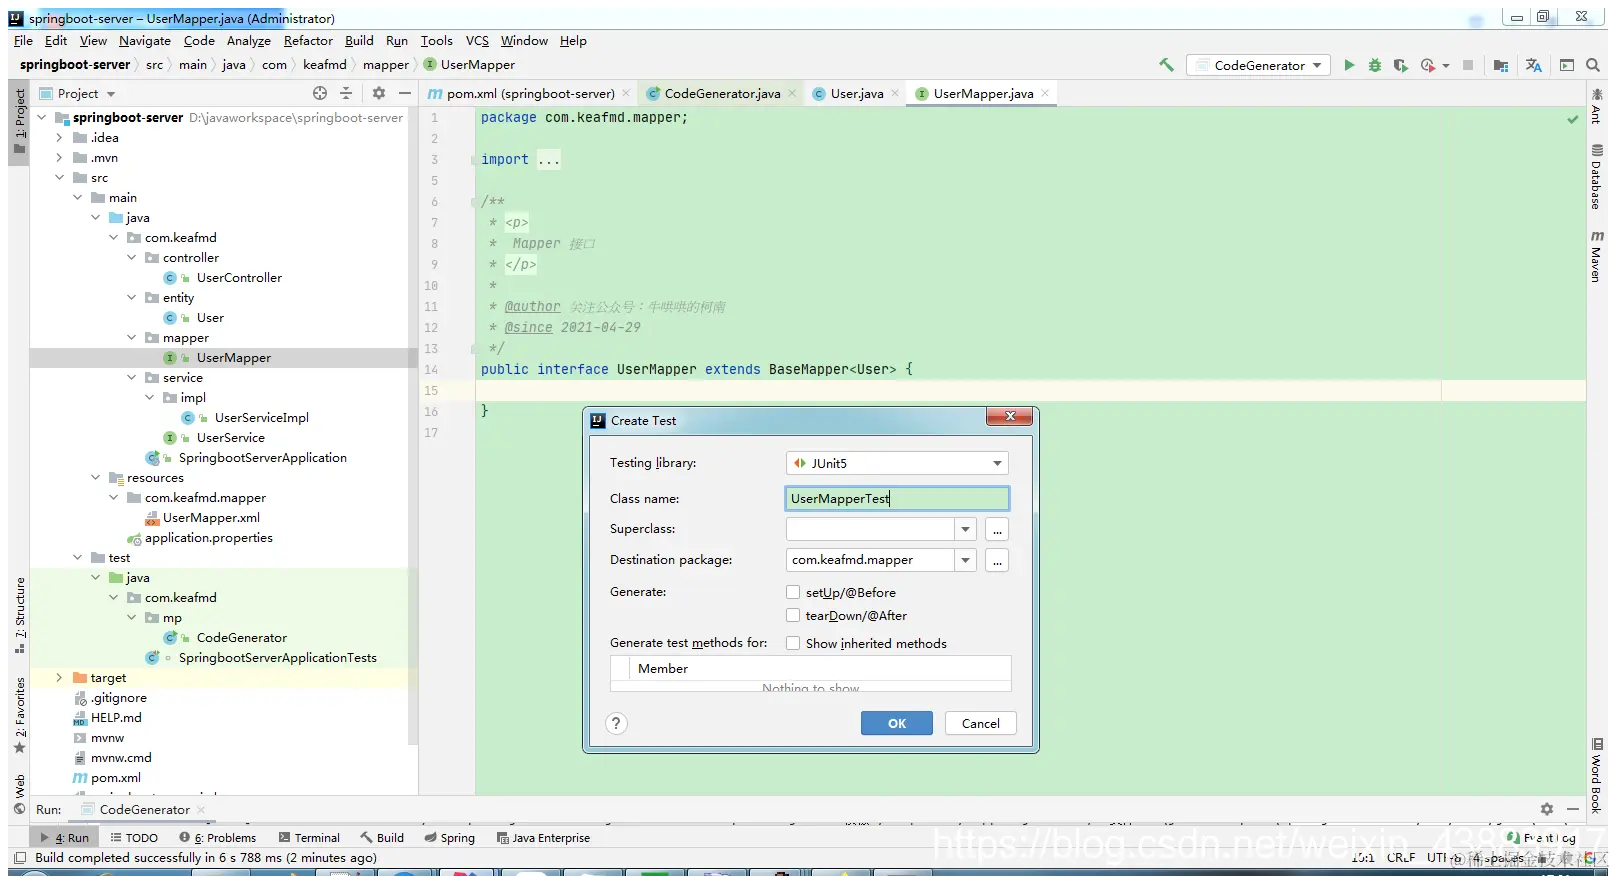Click the locate/scroll from source target icon
This screenshot has width=1616, height=876.
(x=320, y=93)
